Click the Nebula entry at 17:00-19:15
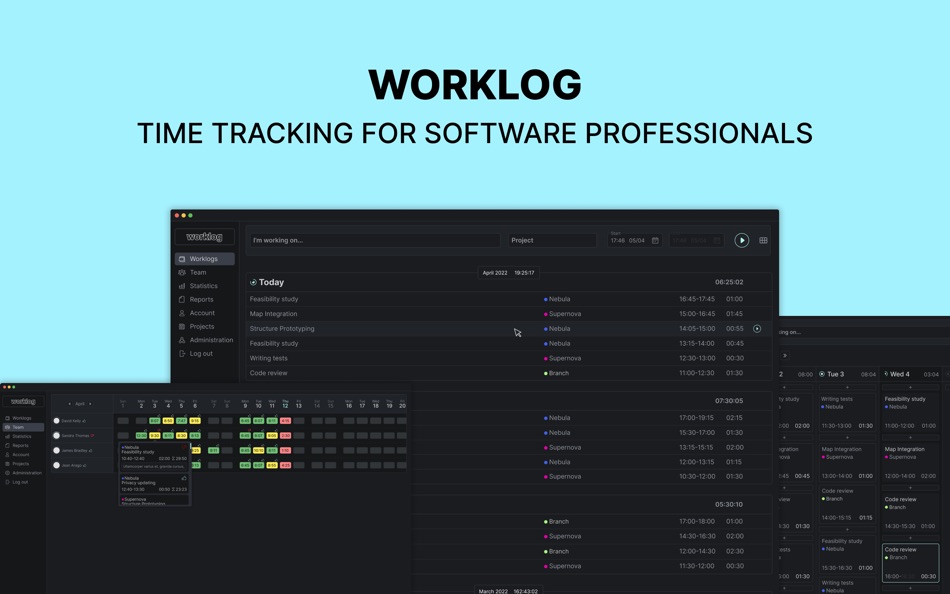Image resolution: width=950 pixels, height=594 pixels. pos(592,418)
